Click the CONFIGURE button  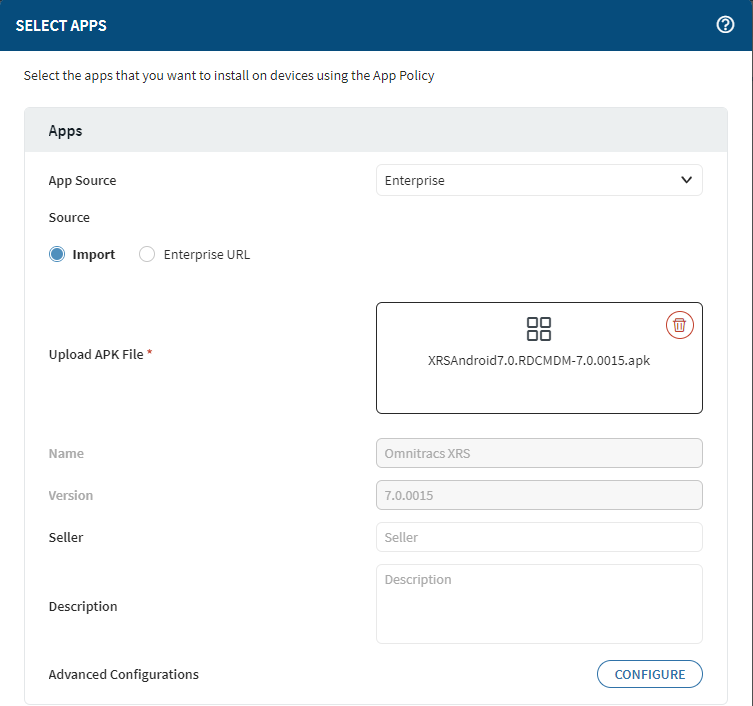click(649, 674)
